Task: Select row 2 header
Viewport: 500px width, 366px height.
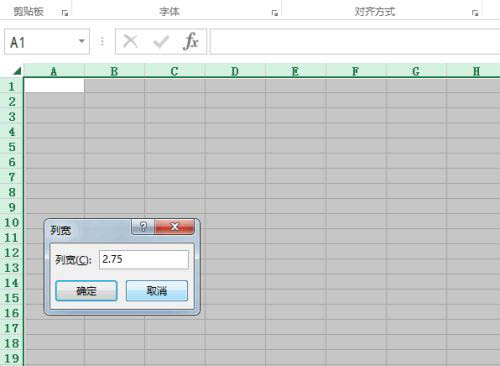Action: pos(12,101)
